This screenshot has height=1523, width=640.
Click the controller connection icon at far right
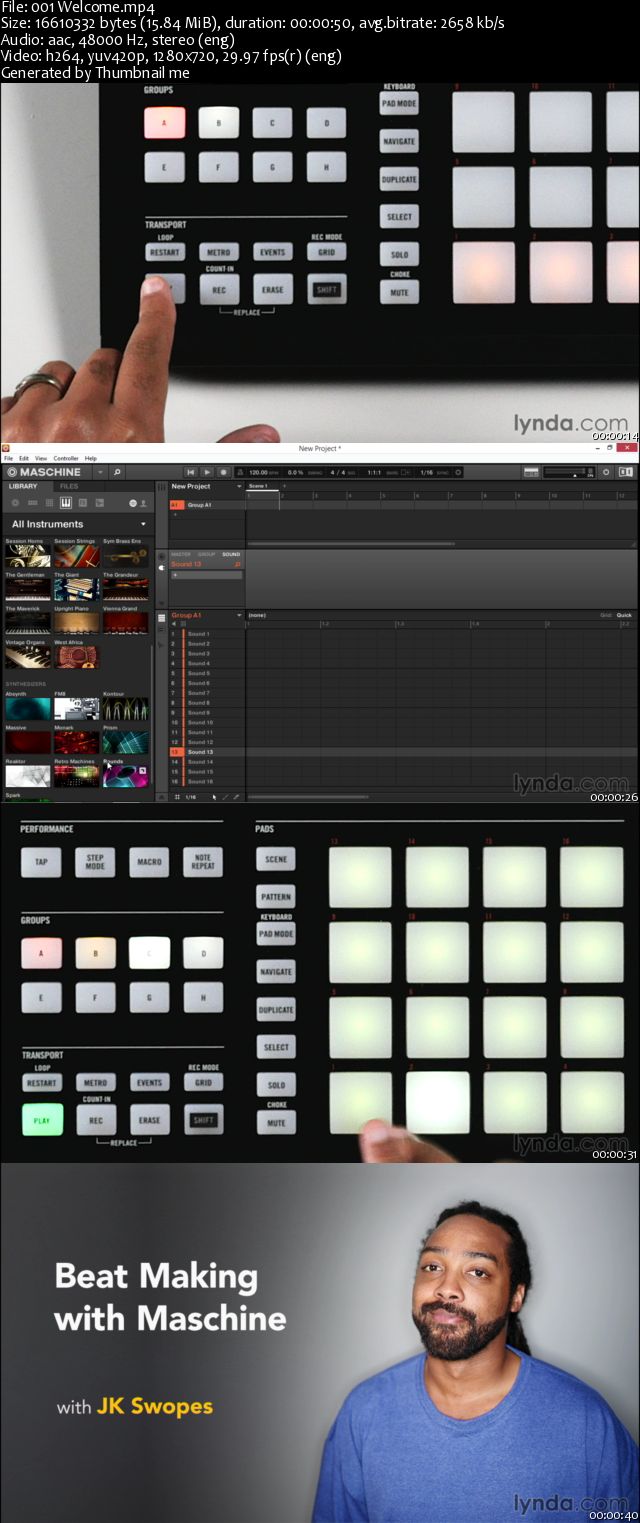tap(625, 472)
